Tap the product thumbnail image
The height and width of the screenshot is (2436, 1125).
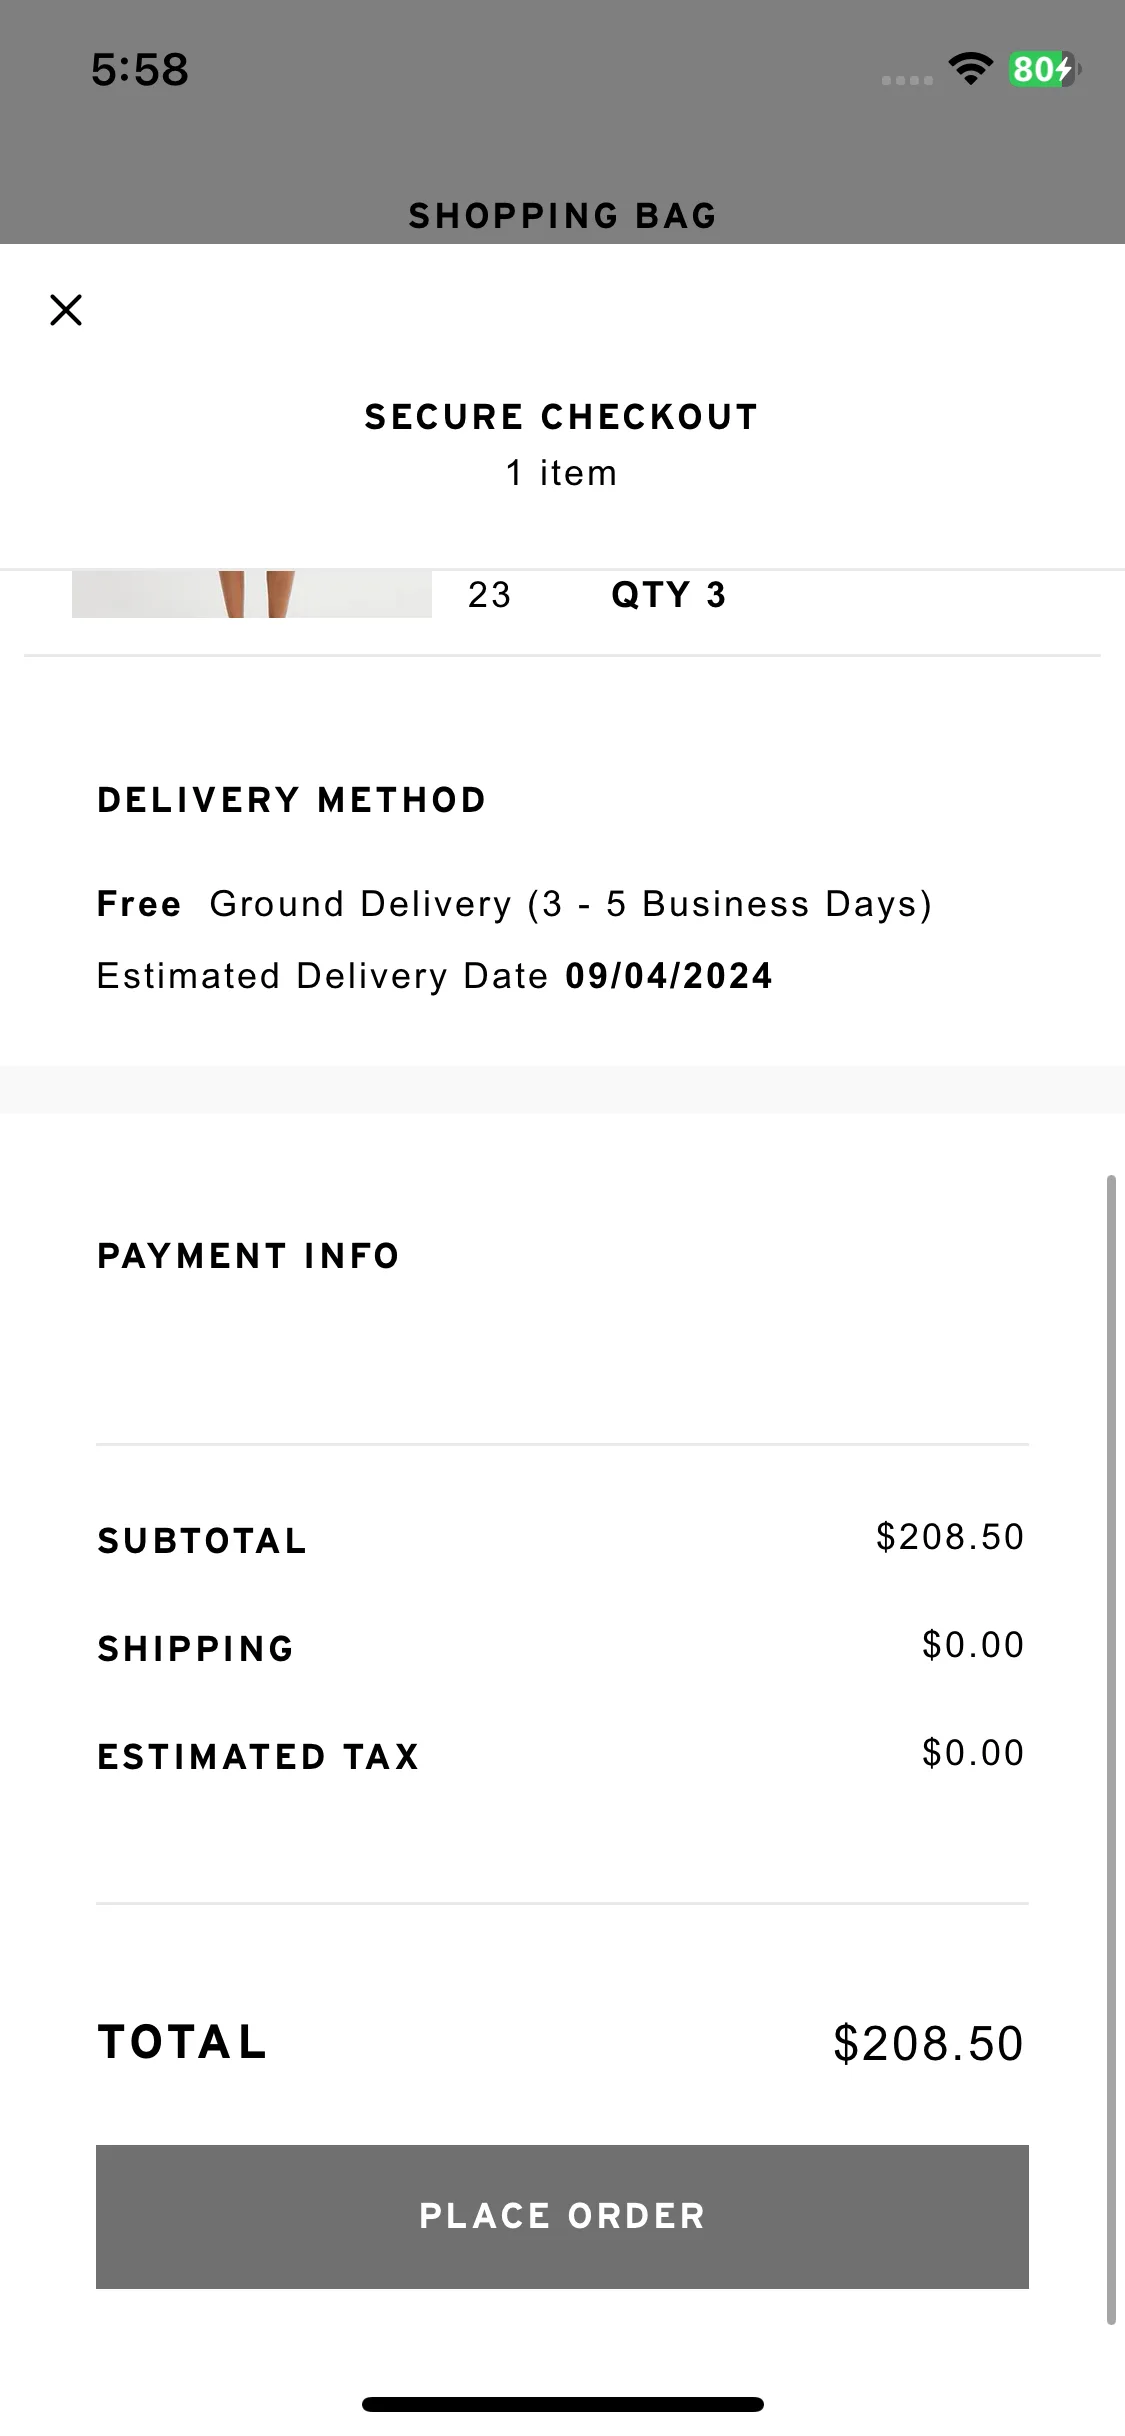point(252,594)
